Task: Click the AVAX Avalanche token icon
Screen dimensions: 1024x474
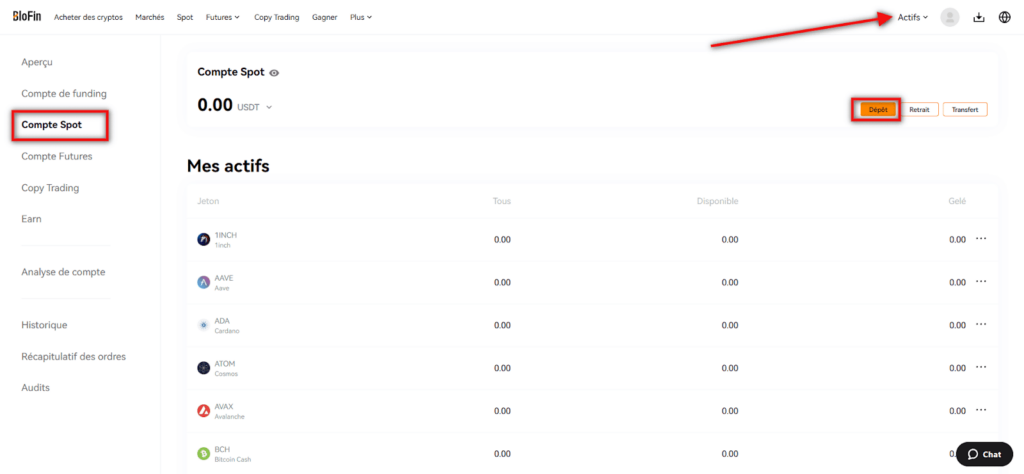Action: 204,411
